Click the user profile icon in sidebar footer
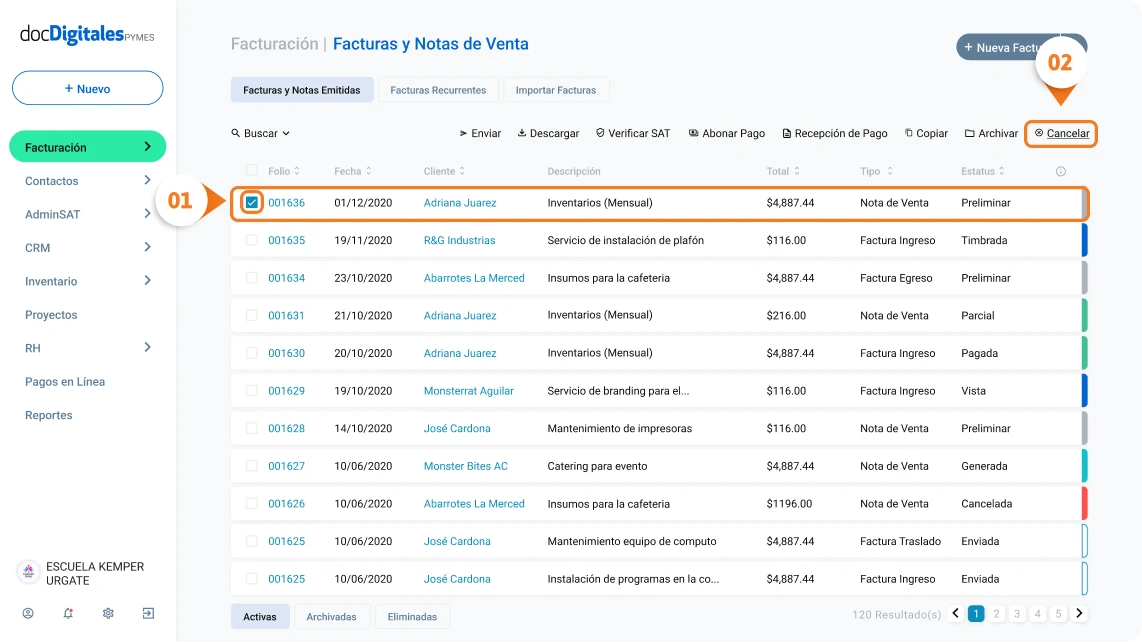 click(x=28, y=614)
